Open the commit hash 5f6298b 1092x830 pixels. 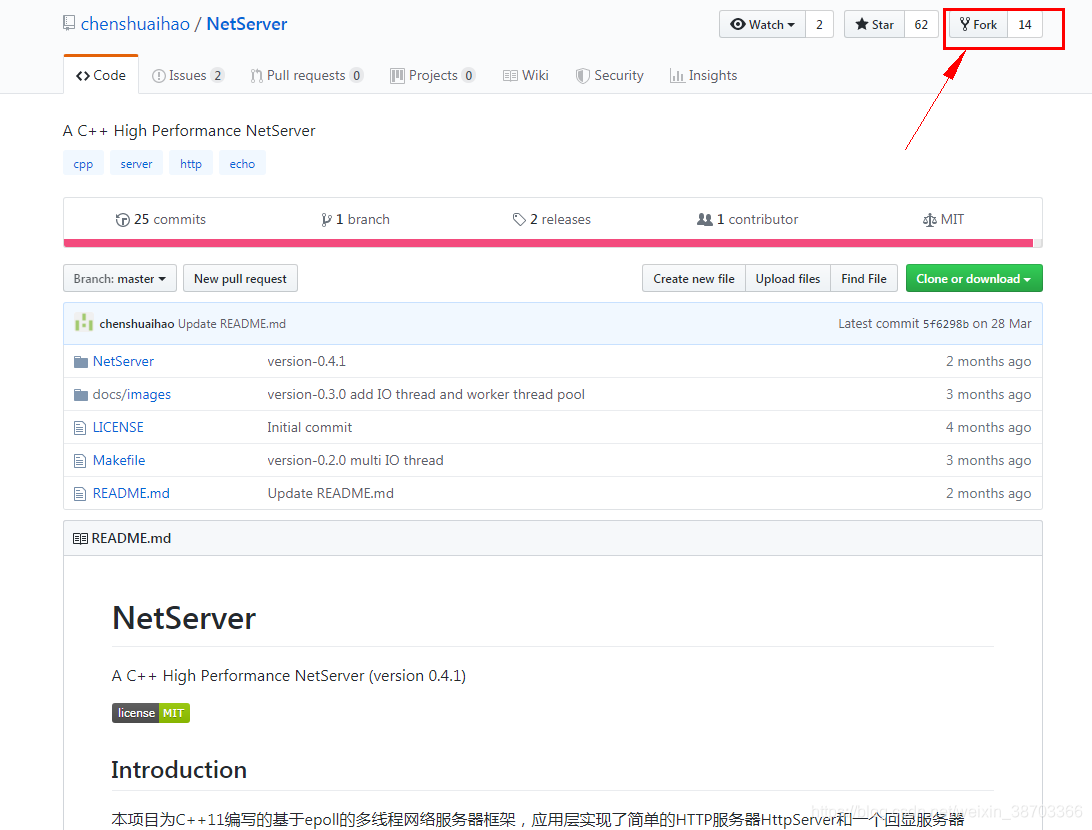[x=946, y=324]
